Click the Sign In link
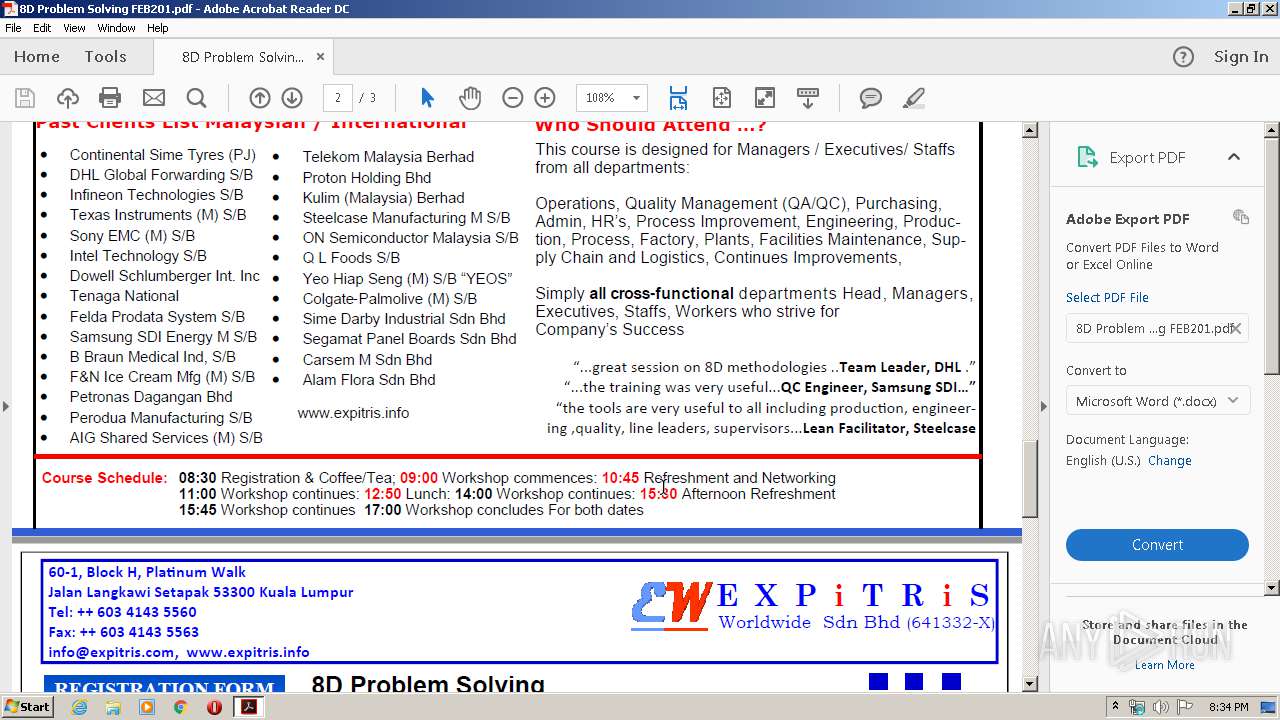This screenshot has width=1280, height=720. click(x=1241, y=57)
